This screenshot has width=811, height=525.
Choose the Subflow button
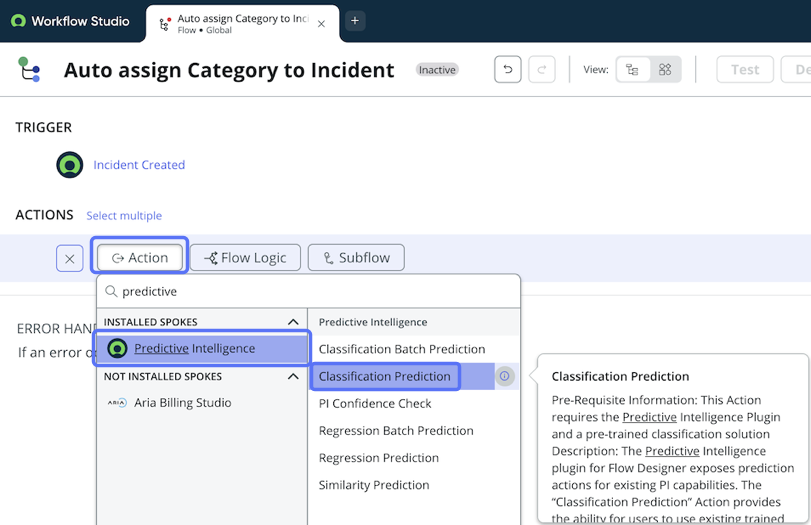pos(356,258)
